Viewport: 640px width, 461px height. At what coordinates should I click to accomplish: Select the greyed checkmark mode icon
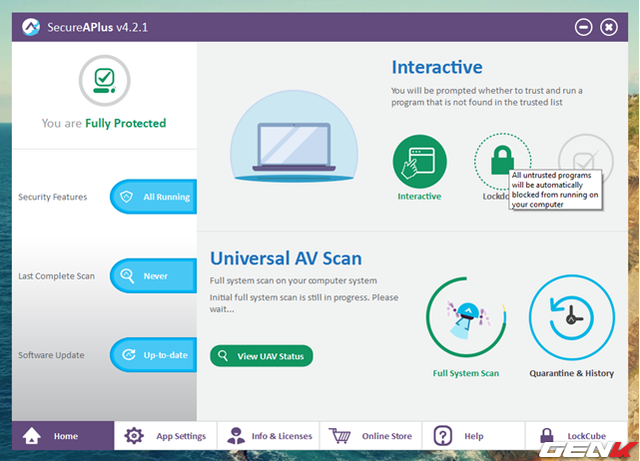click(x=586, y=160)
